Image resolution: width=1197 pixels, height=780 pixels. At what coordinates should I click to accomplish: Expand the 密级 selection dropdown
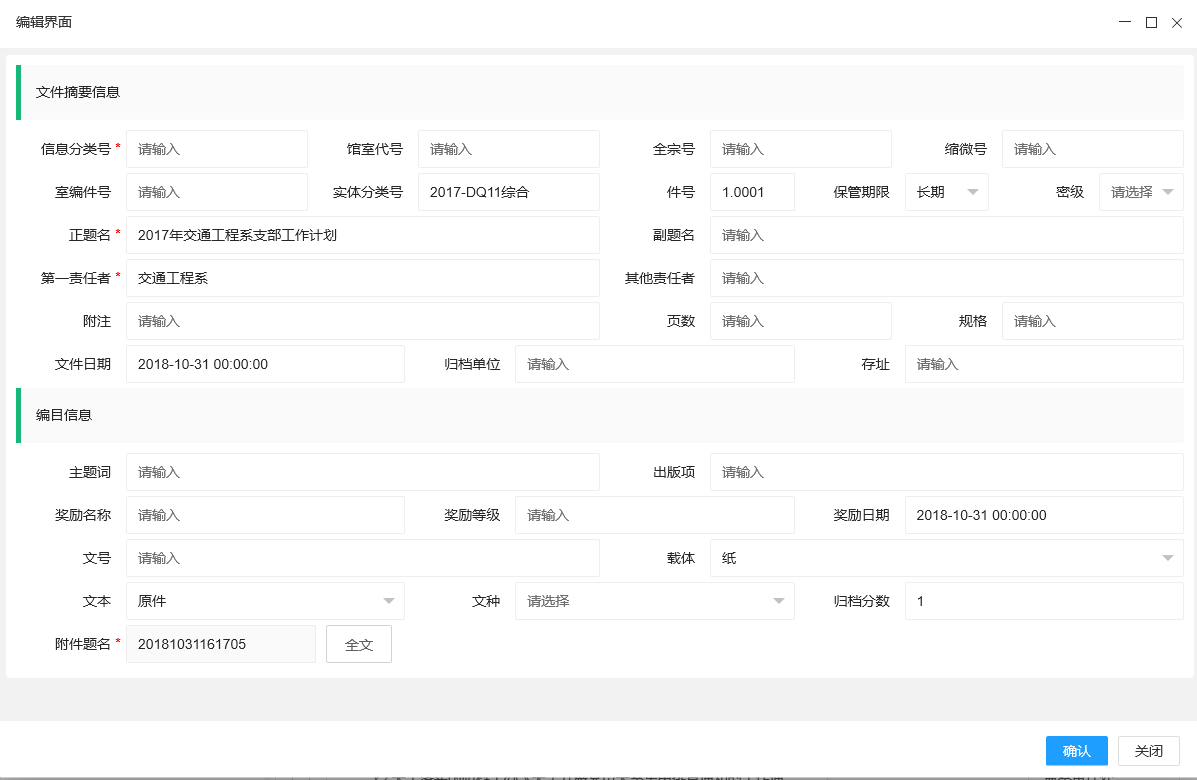tap(1140, 192)
